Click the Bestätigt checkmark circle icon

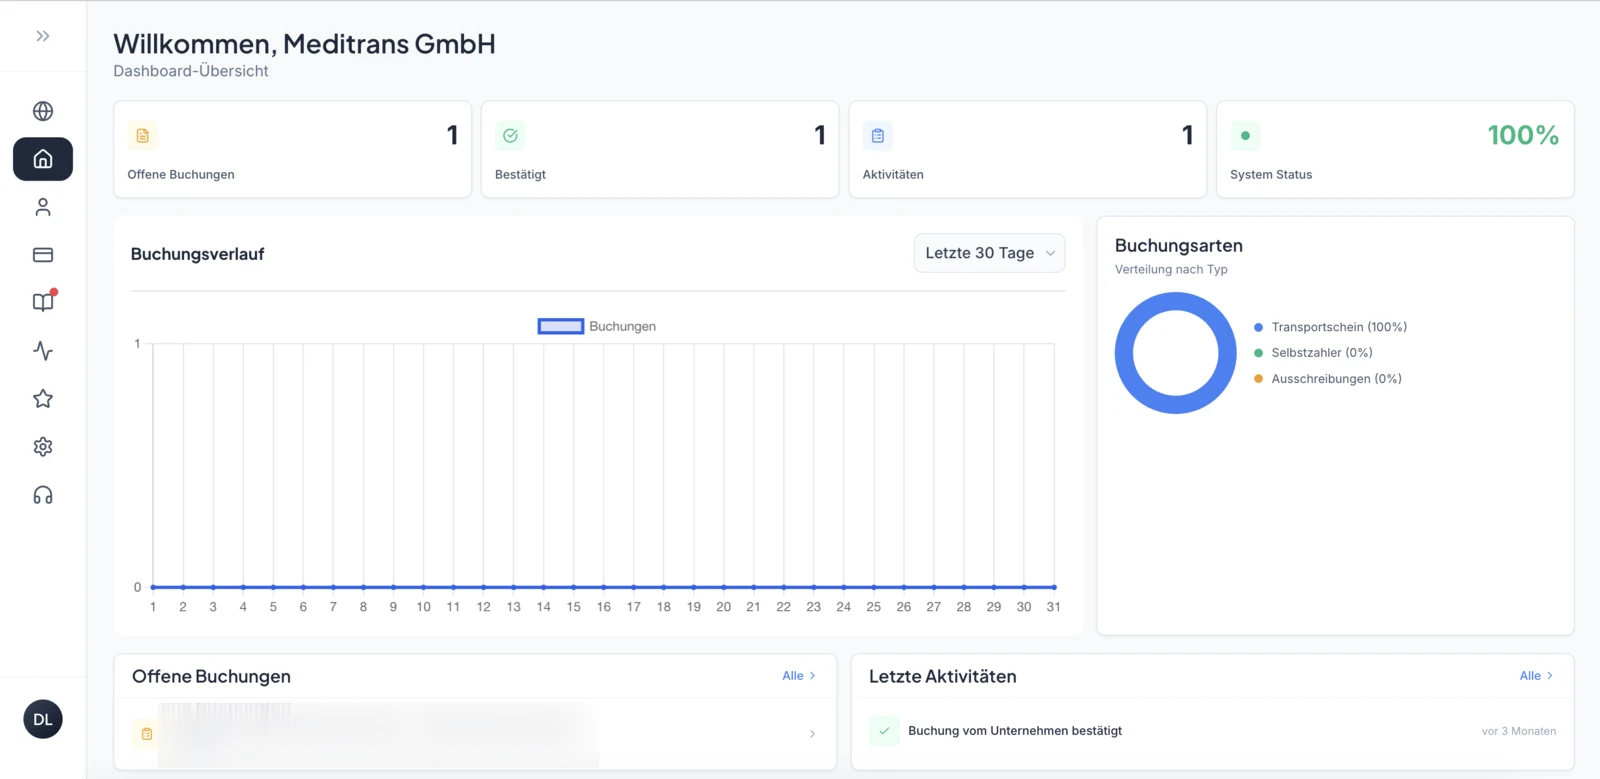coord(510,136)
